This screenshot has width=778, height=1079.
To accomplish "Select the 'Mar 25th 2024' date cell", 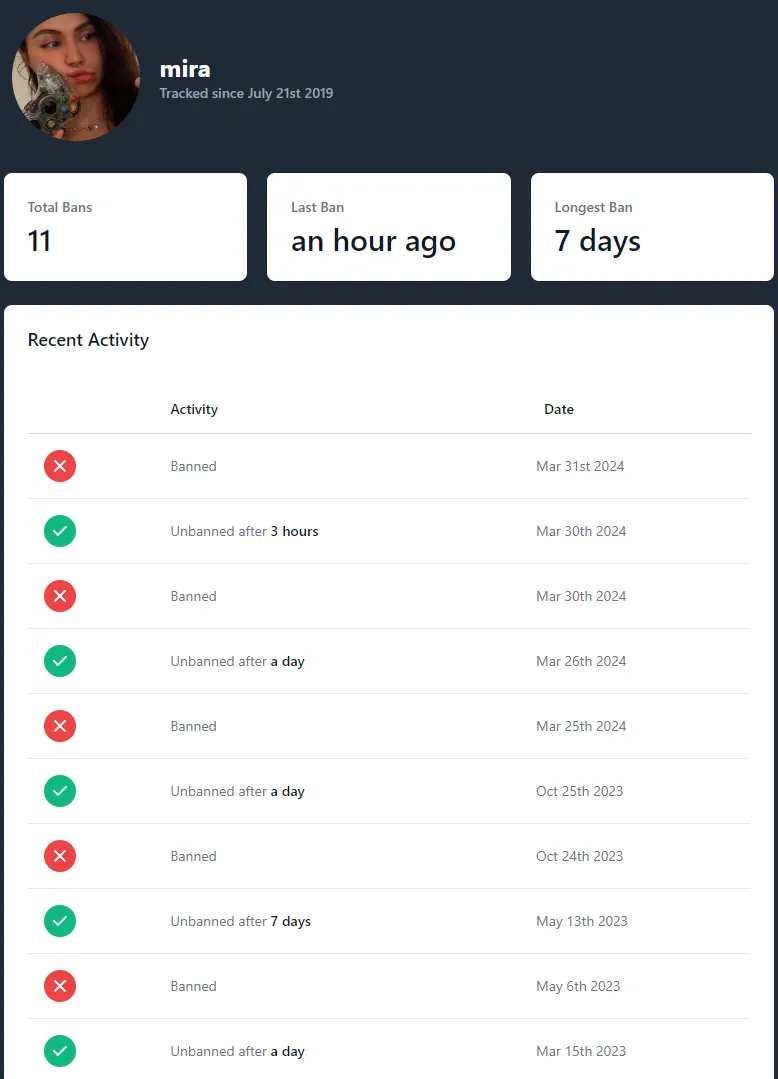I will [x=581, y=727].
